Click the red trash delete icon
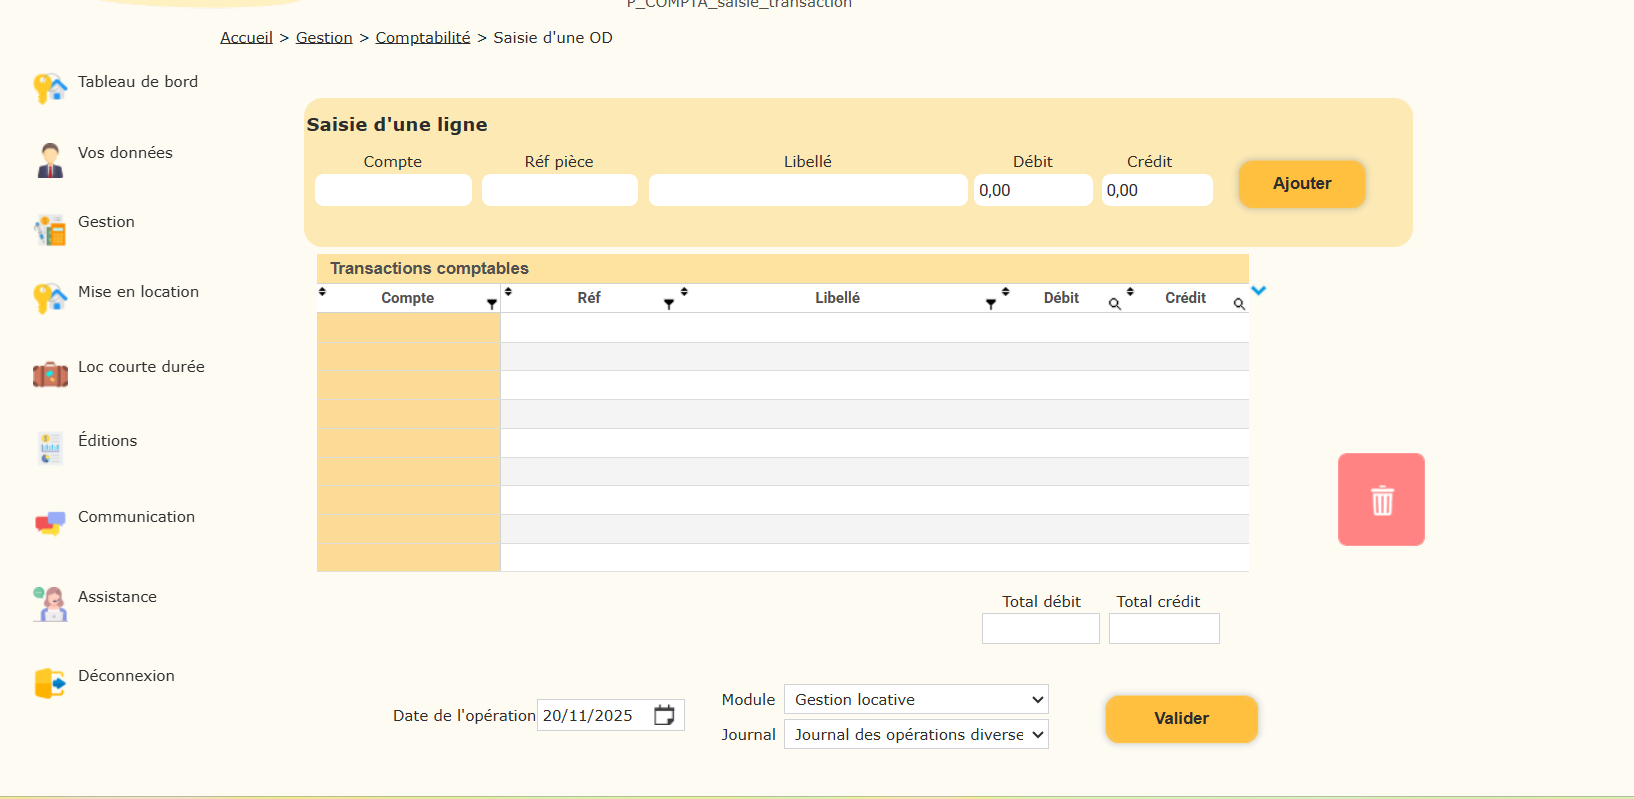The width and height of the screenshot is (1634, 799). [x=1381, y=500]
